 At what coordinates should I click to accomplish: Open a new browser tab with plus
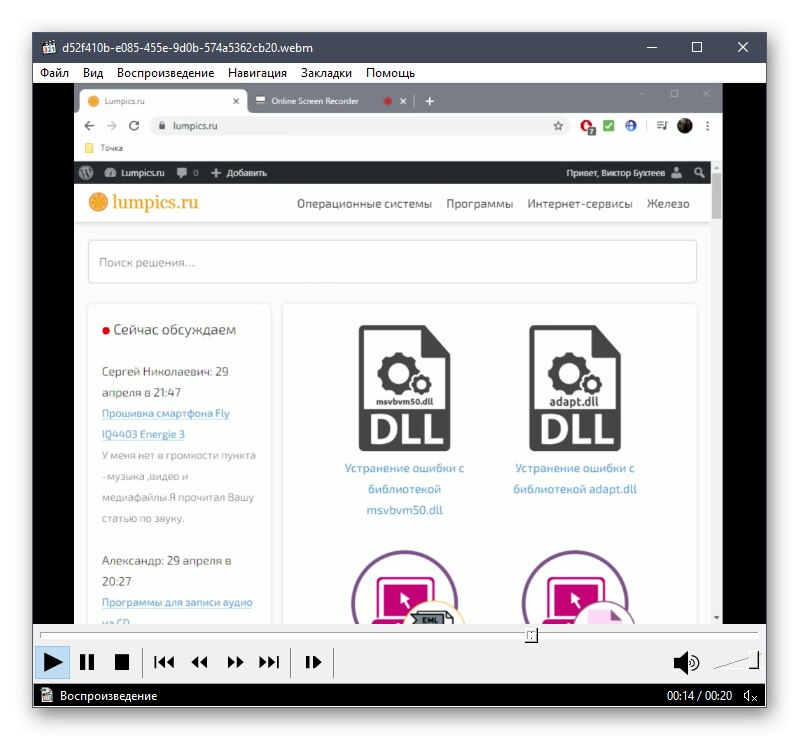(430, 101)
